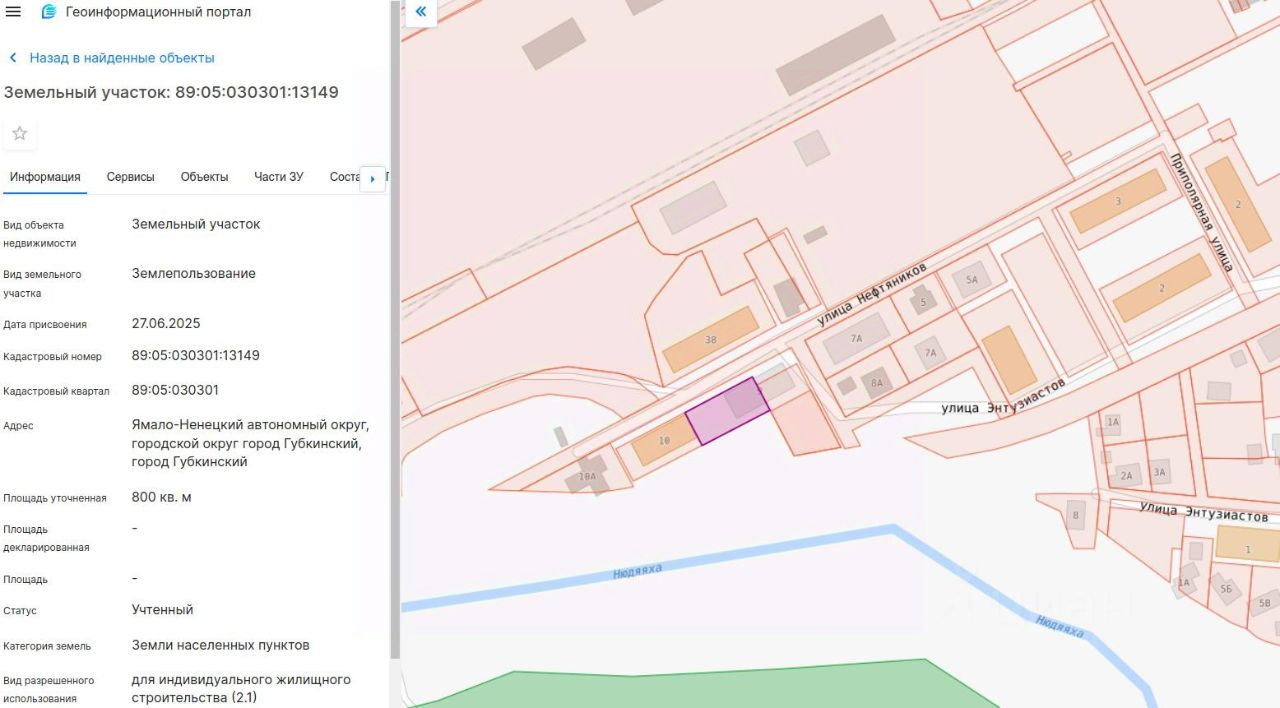Screen dimensions: 1280x708
Task: Open the partially visible Соста tab
Action: pos(344,177)
